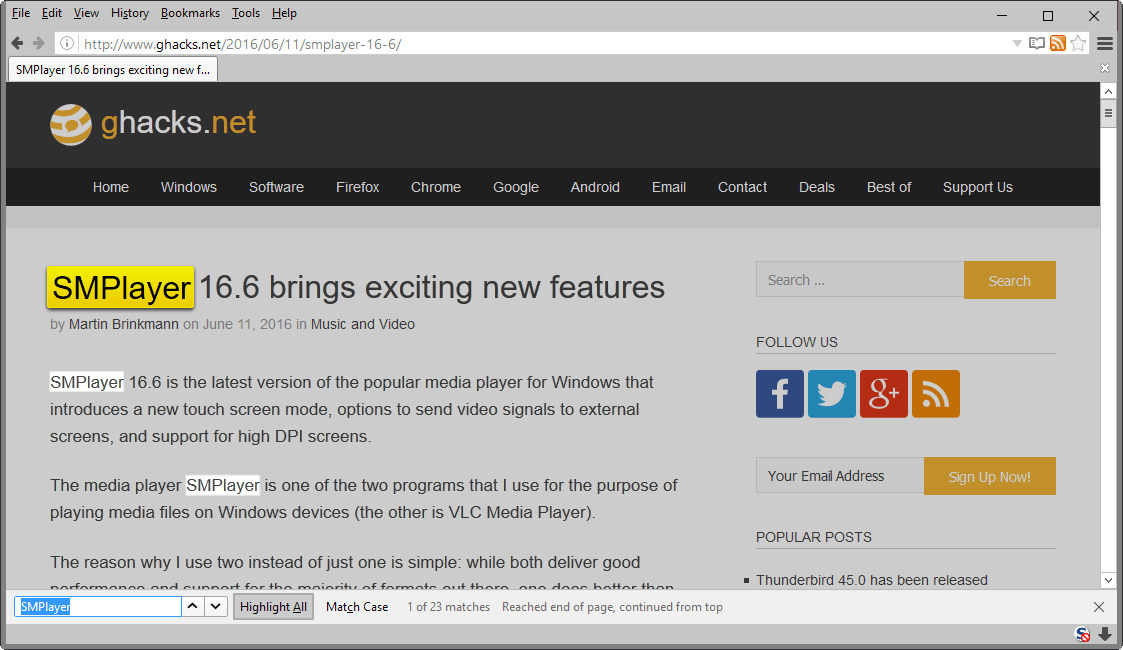Open the Email category

coord(669,187)
